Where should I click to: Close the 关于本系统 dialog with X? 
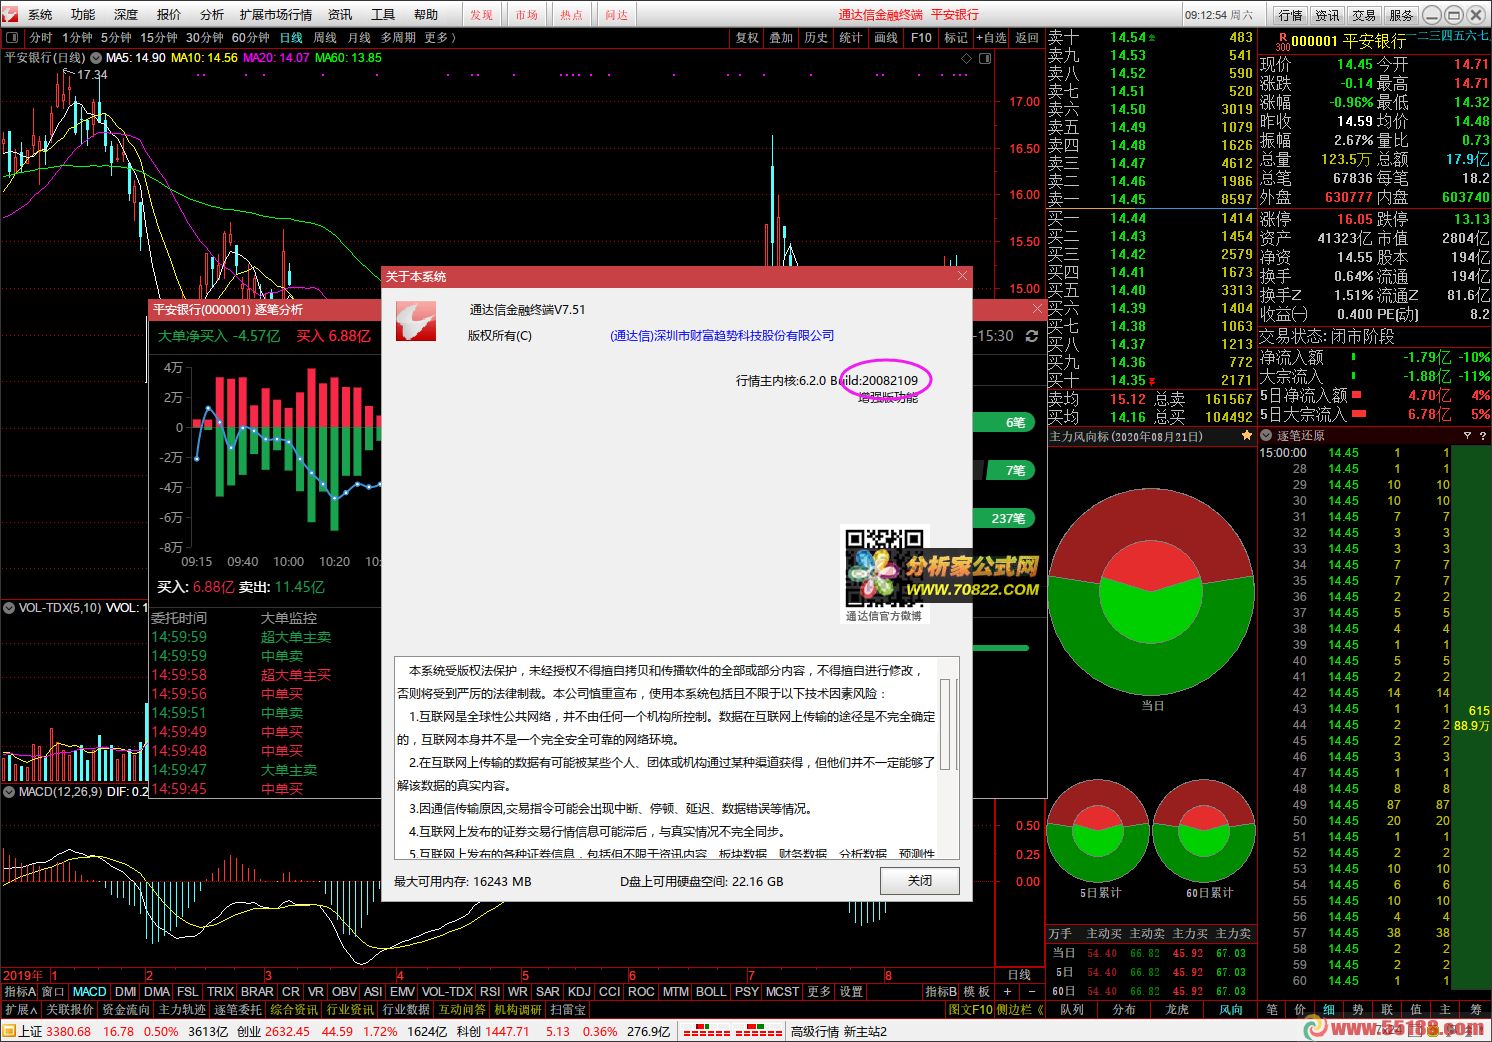(x=962, y=276)
